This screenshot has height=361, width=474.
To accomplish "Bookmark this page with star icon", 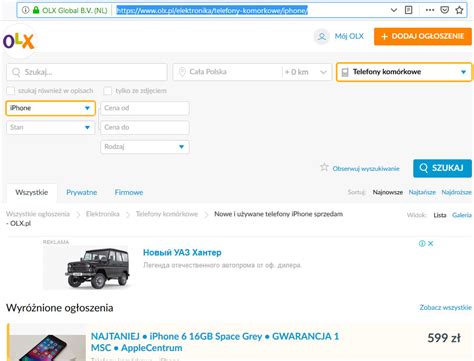I will (459, 10).
